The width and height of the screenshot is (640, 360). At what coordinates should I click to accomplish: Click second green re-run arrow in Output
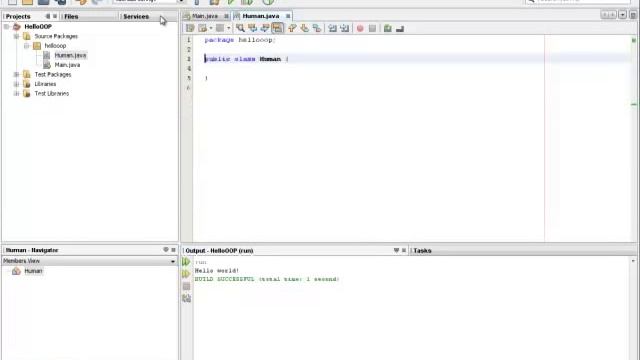tap(186, 274)
